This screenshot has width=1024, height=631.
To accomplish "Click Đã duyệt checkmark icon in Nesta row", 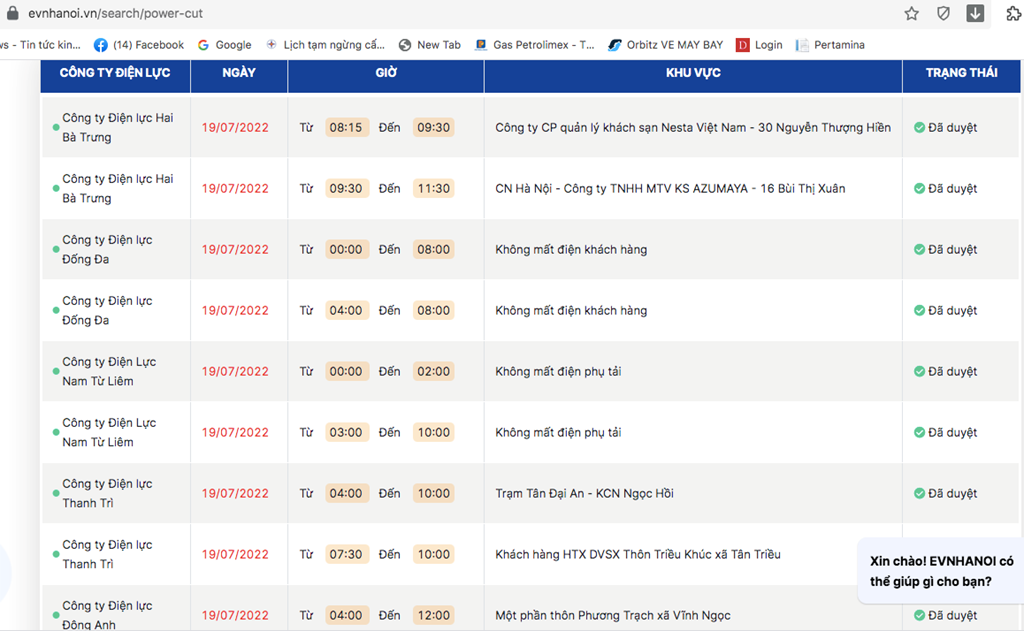I will 920,127.
